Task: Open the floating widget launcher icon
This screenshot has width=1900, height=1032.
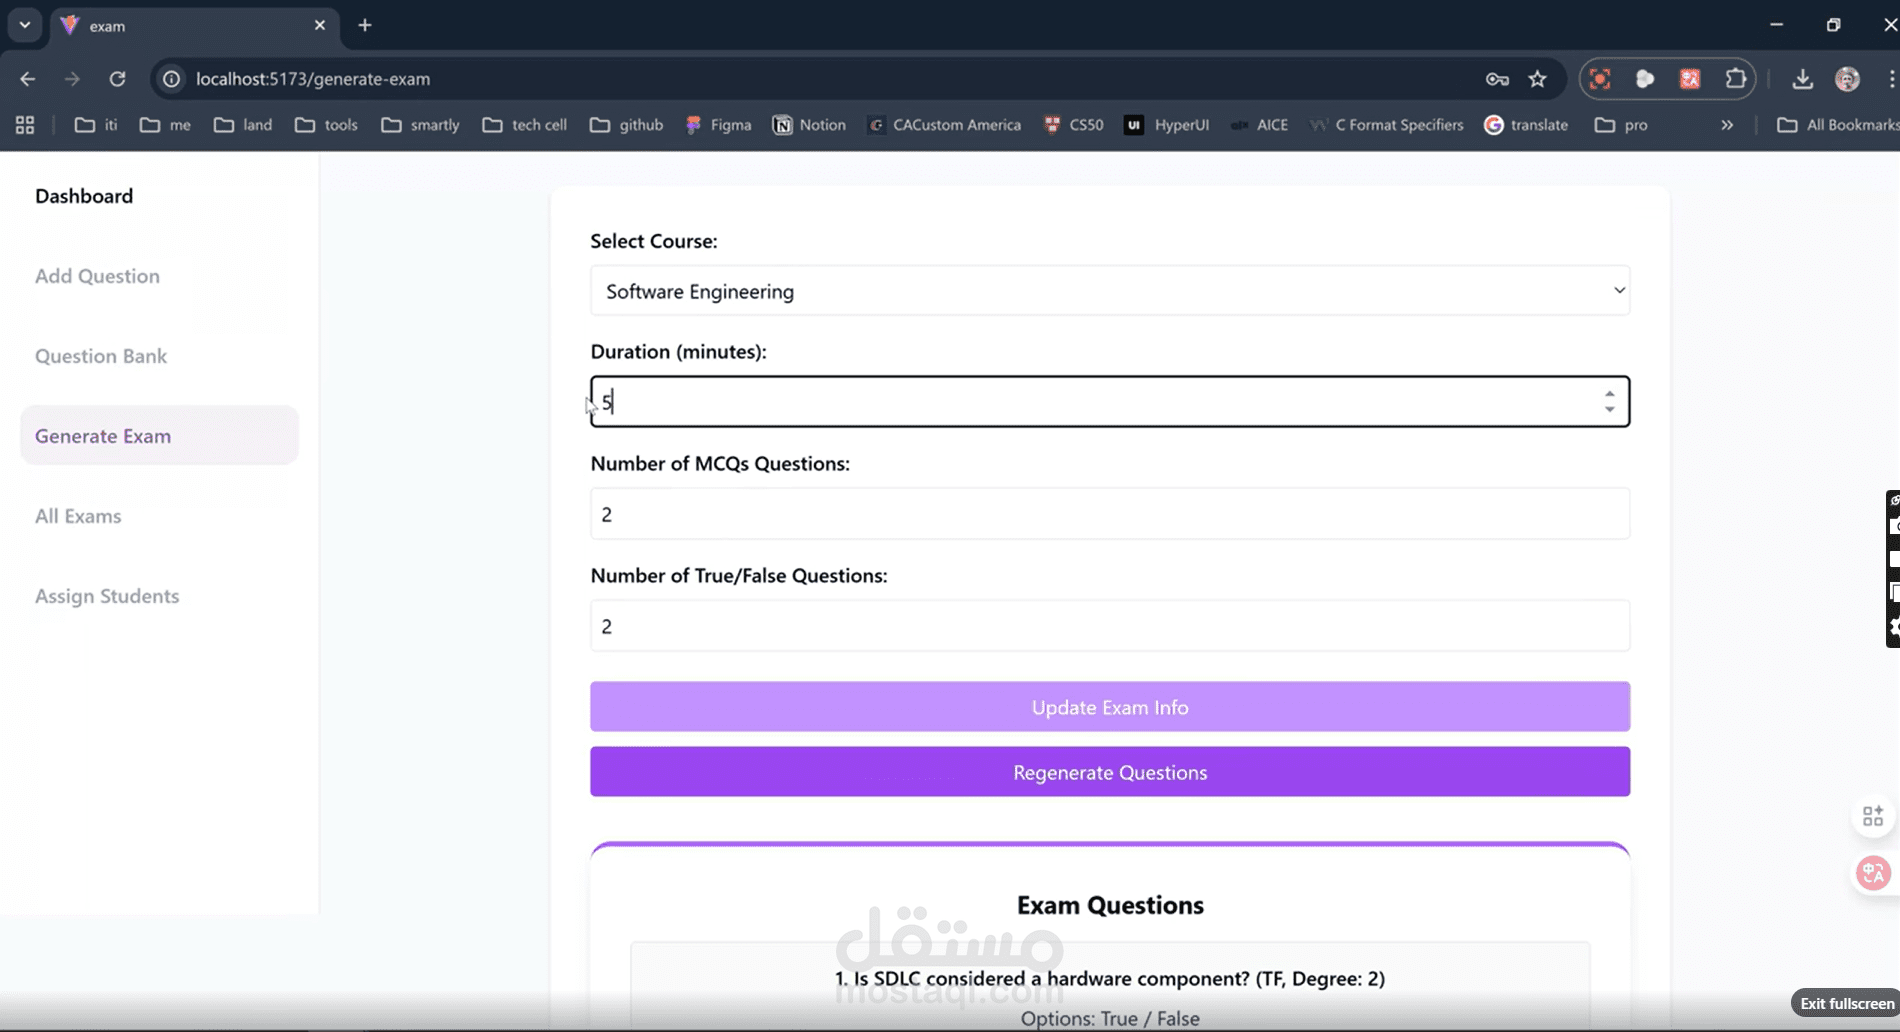Action: coord(1872,815)
